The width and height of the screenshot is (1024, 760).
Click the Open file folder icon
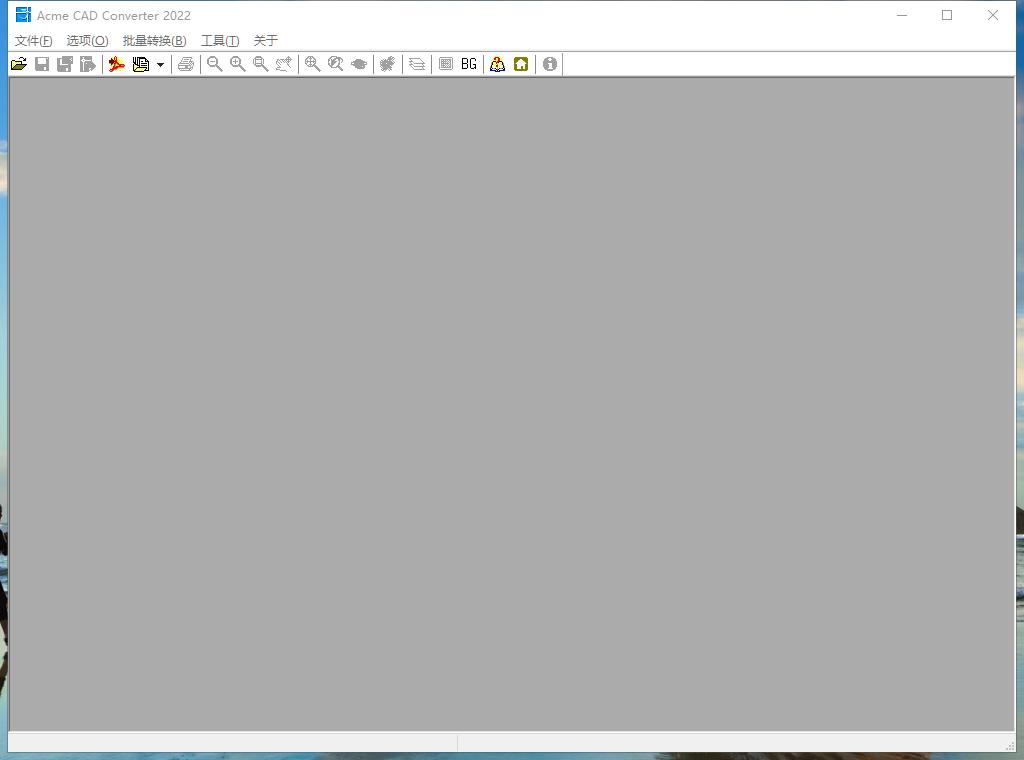tap(18, 64)
